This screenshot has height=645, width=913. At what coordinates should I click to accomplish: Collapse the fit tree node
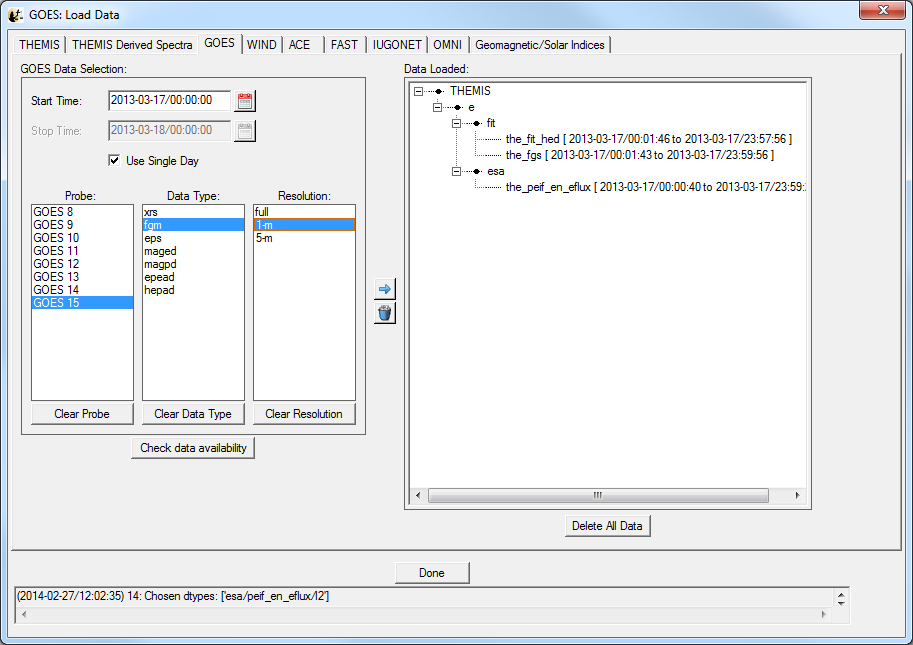coord(456,123)
